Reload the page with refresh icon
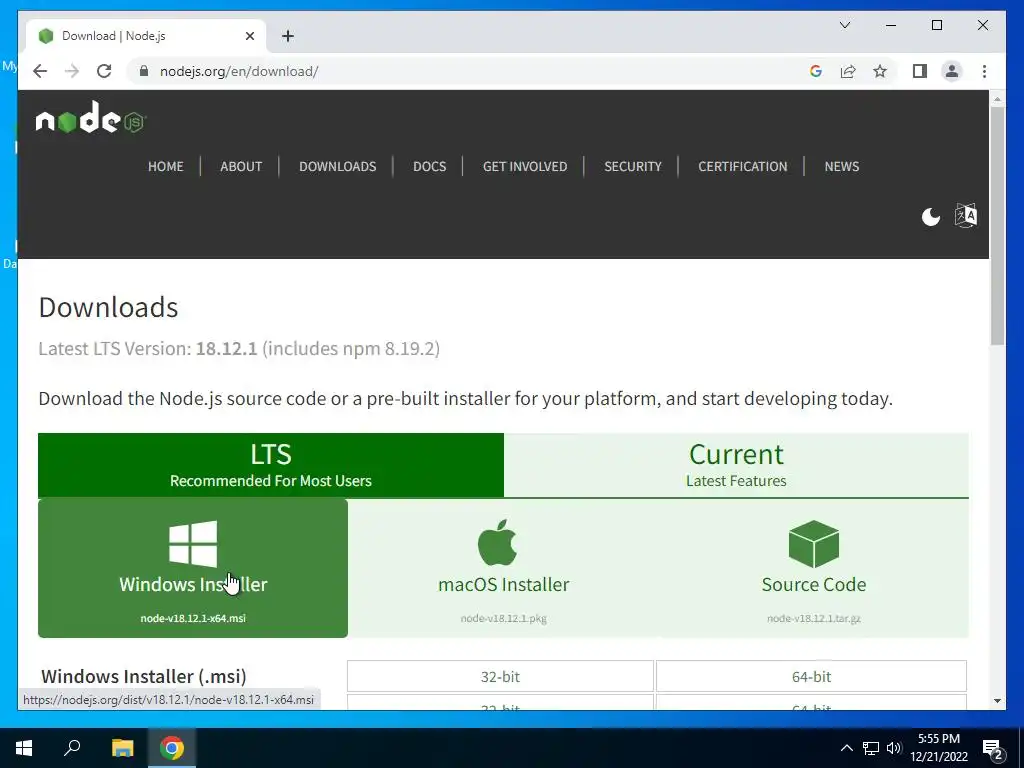This screenshot has width=1024, height=768. (x=104, y=71)
